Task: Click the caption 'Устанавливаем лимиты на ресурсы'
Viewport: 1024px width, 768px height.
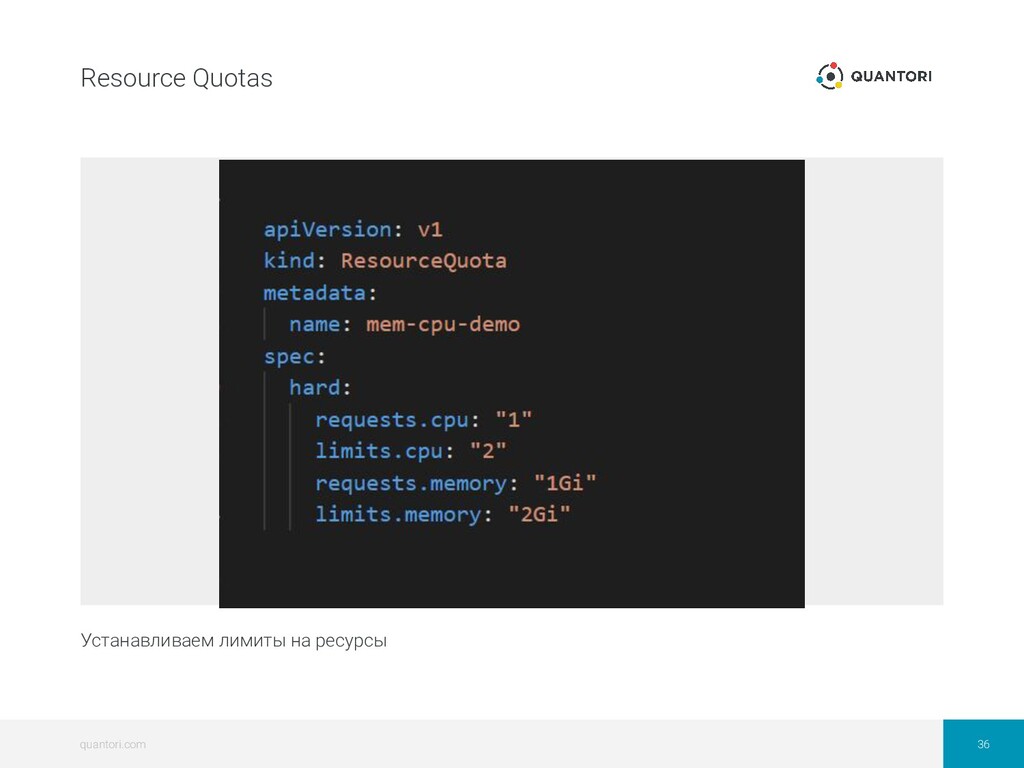Action: tap(234, 641)
